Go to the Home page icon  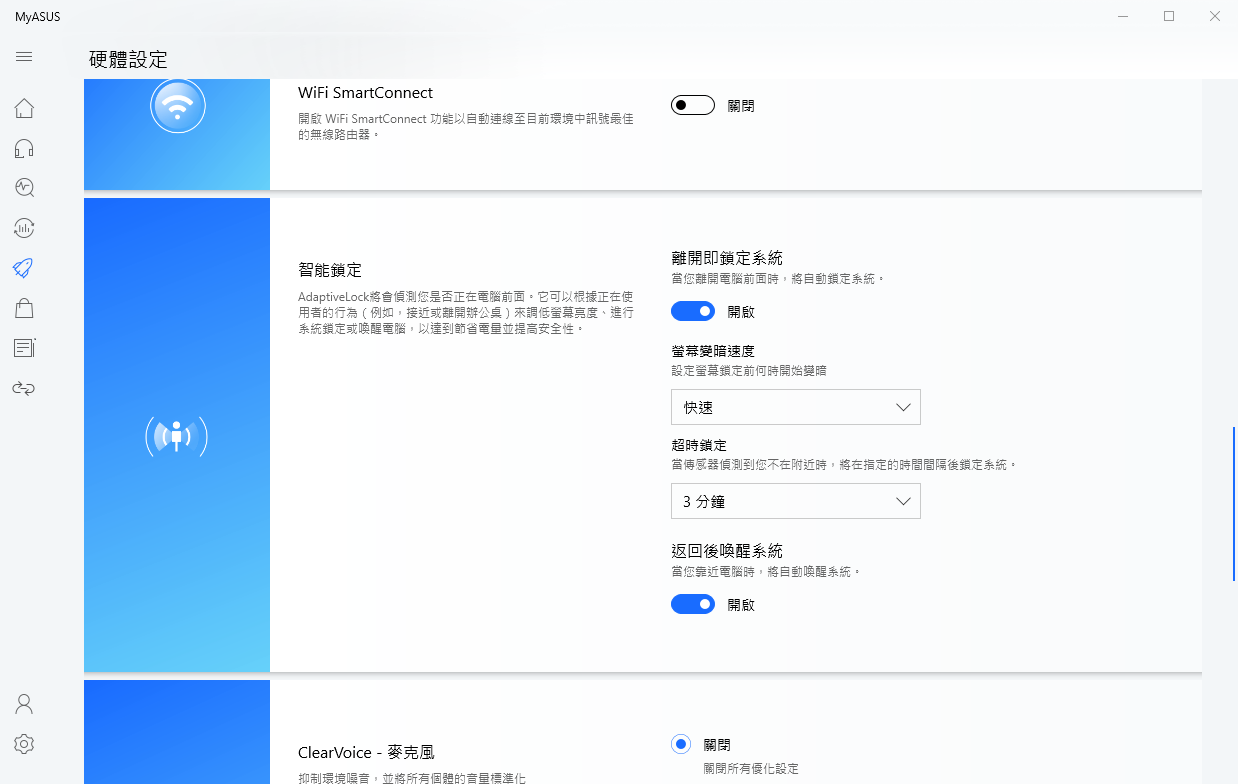(24, 108)
